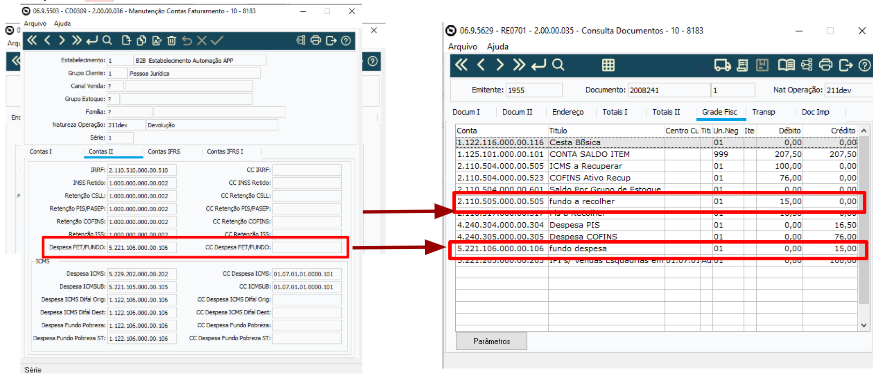Go to previous record in Manutenção Contas window
This screenshot has width=873, height=375.
pos(47,40)
